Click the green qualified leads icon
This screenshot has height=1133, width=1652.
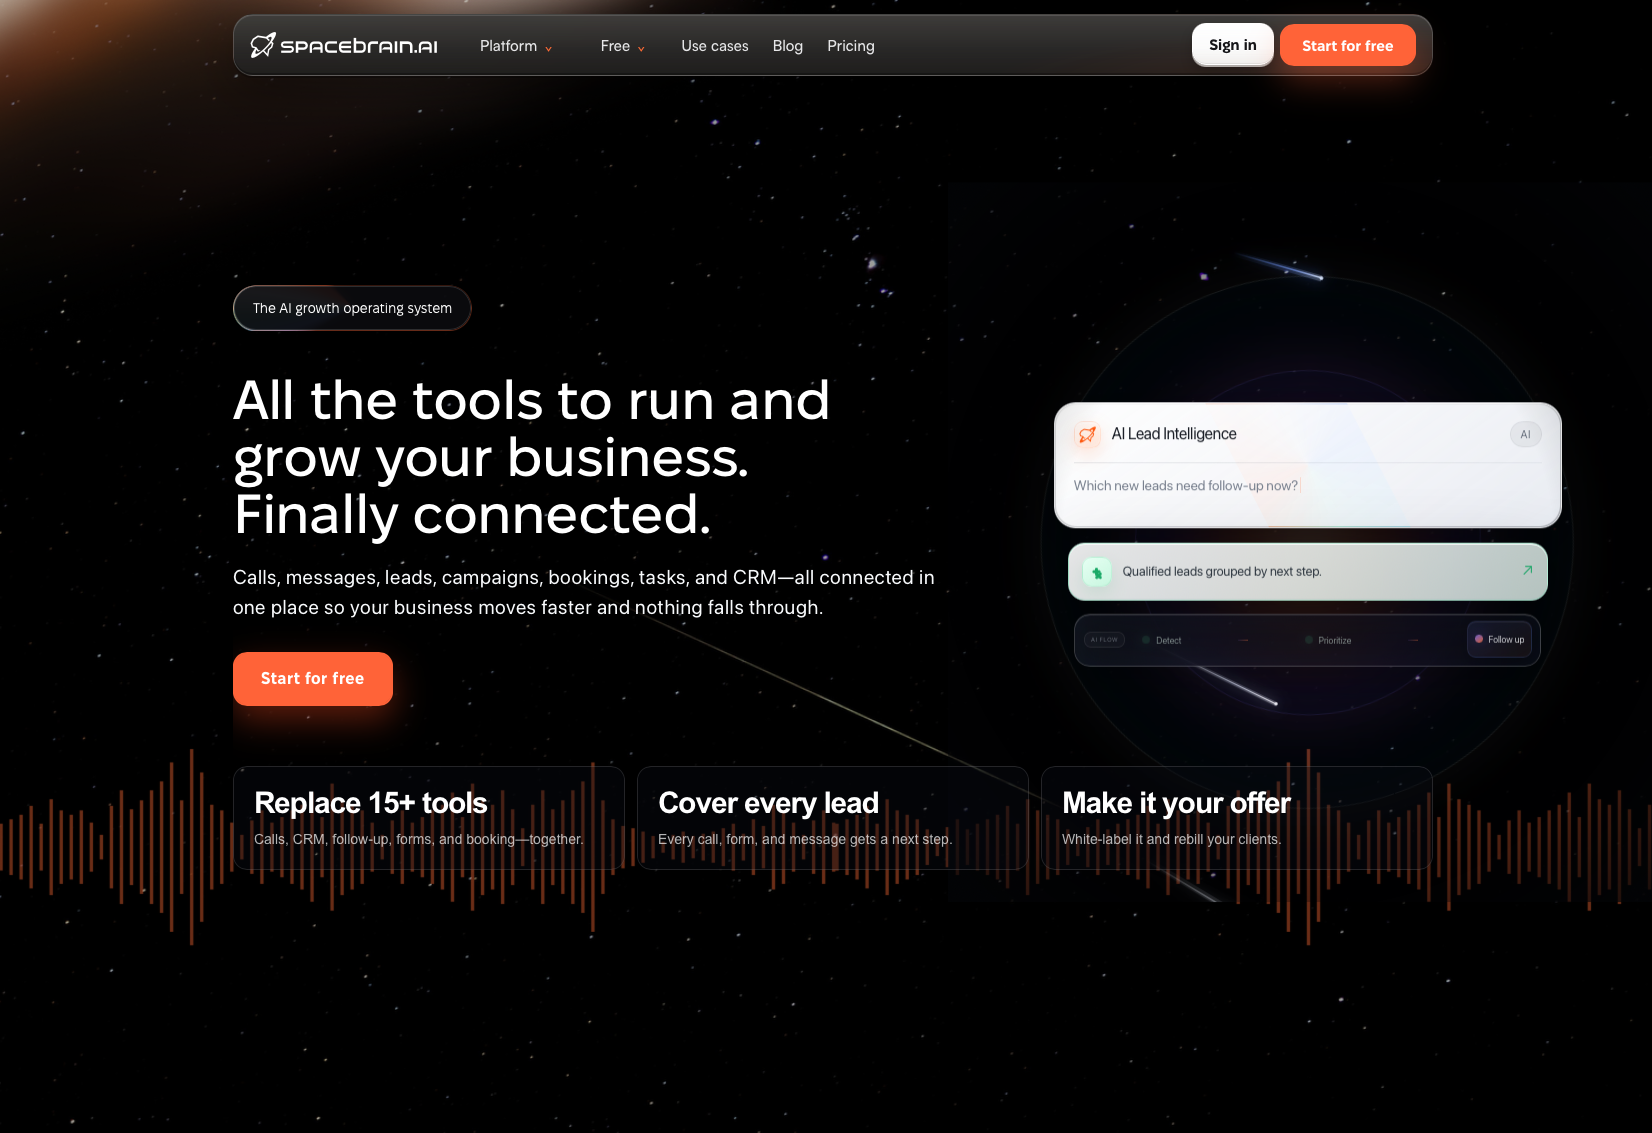click(x=1097, y=572)
